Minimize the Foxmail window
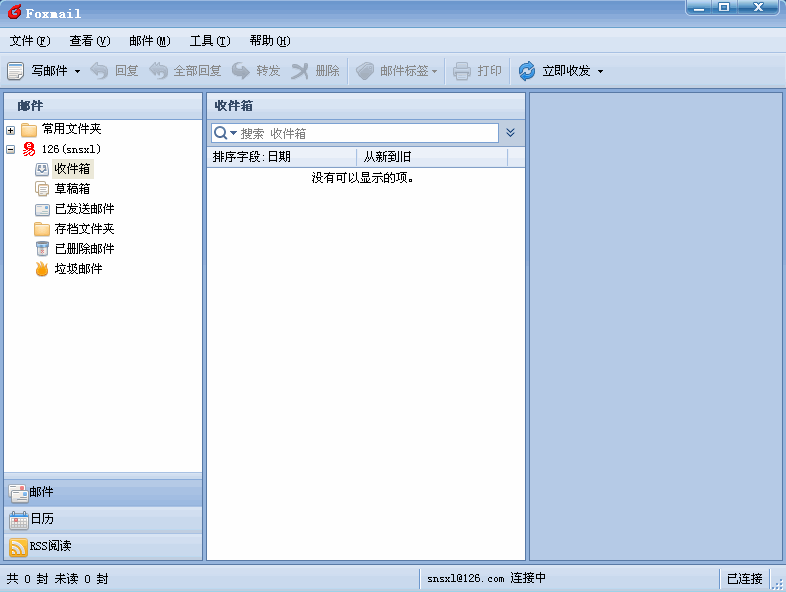This screenshot has width=786, height=592. click(x=699, y=8)
